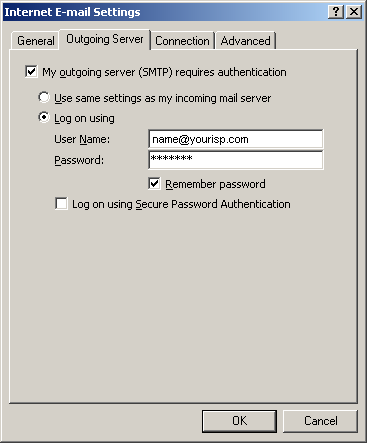
Task: Select the Outgoing Server tab
Action: pyautogui.click(x=105, y=39)
